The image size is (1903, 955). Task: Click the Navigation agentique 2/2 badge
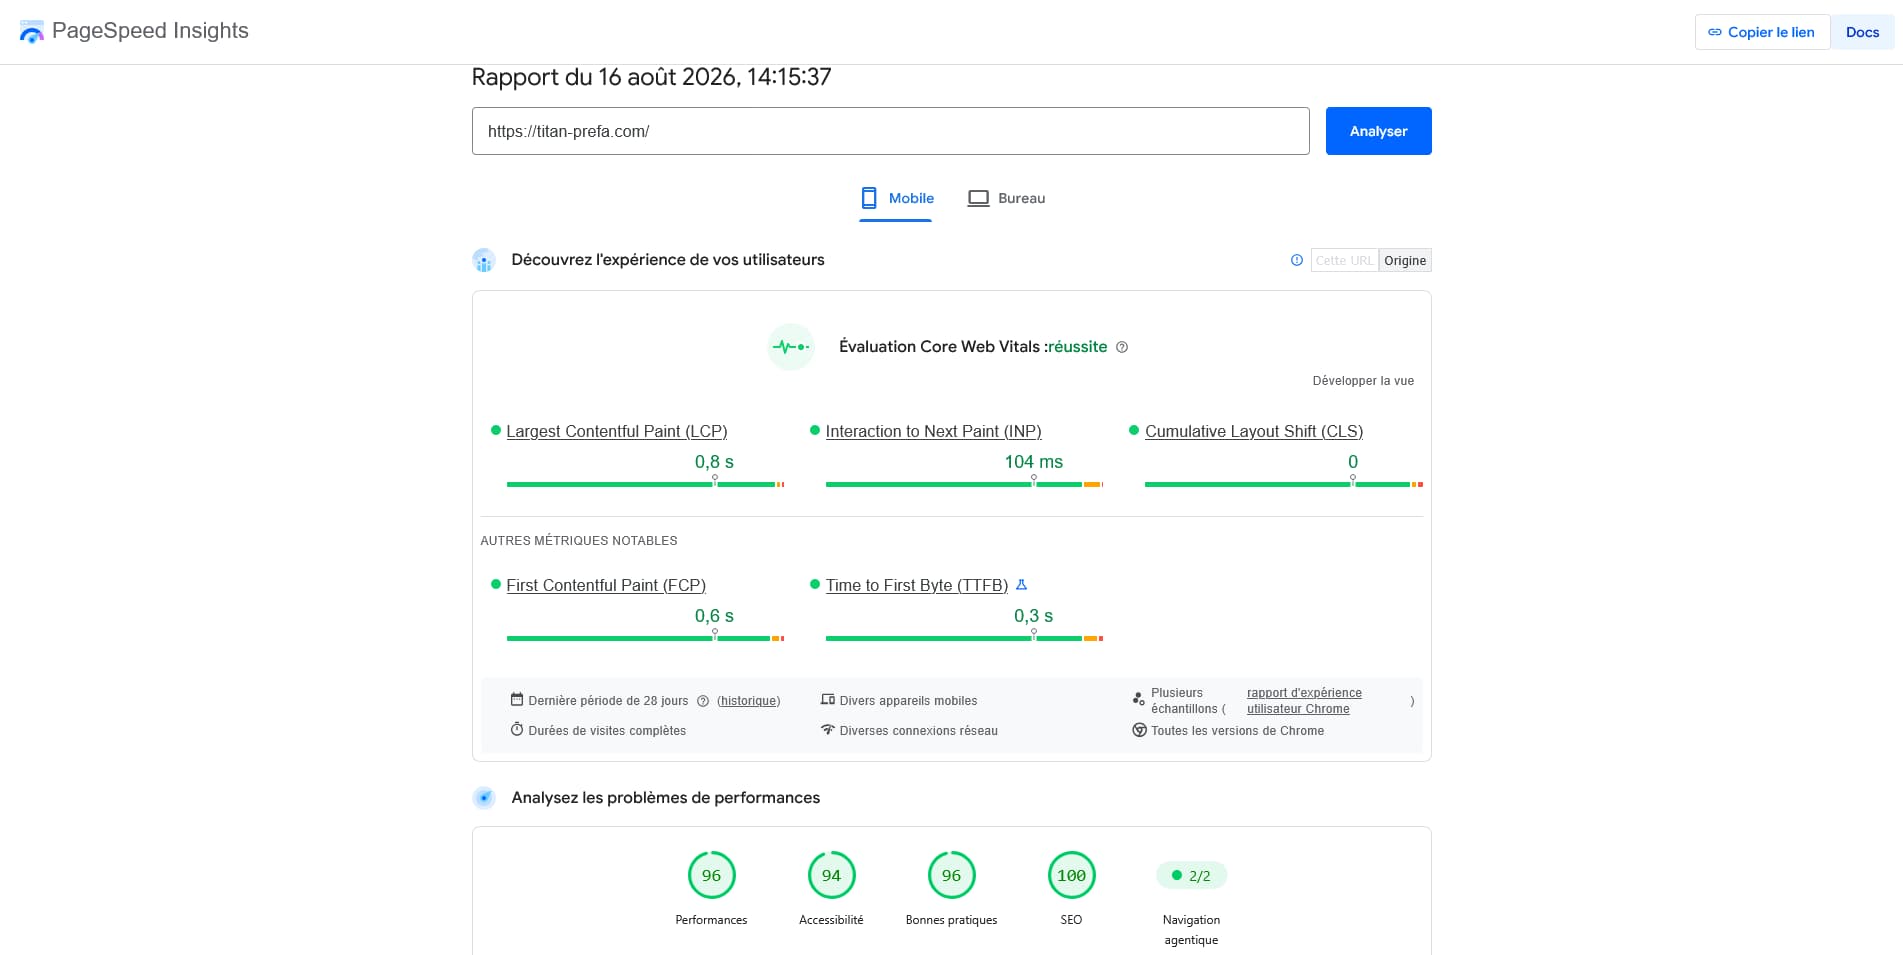(x=1191, y=875)
